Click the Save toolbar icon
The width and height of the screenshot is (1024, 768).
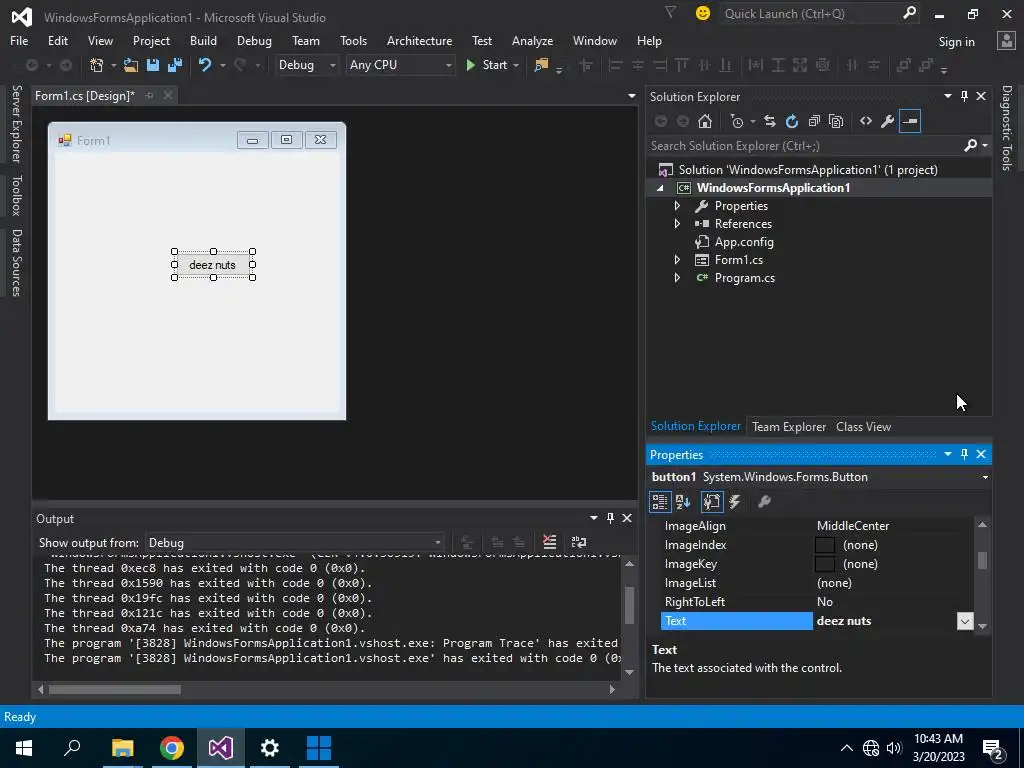153,65
